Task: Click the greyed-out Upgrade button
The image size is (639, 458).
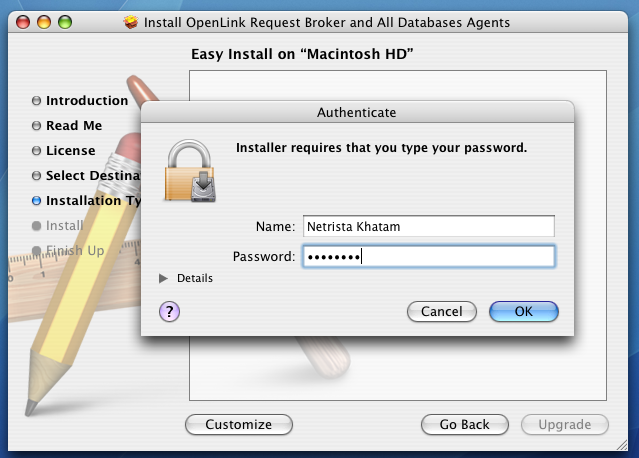Action: pyautogui.click(x=564, y=424)
